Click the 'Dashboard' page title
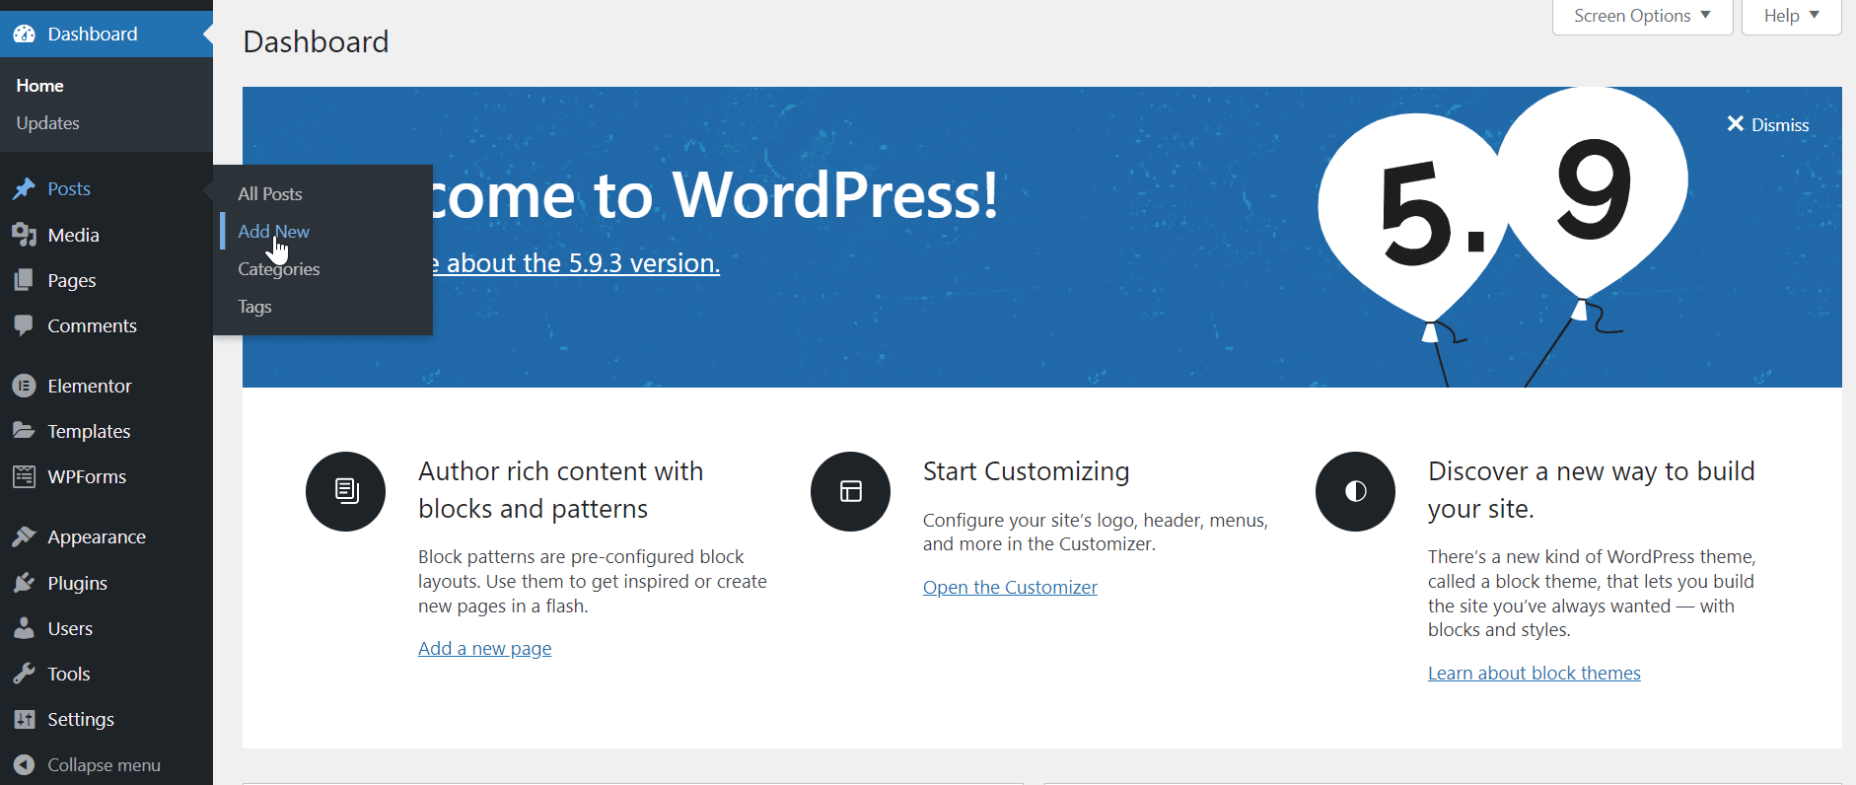Viewport: 1856px width, 785px height. coord(316,42)
